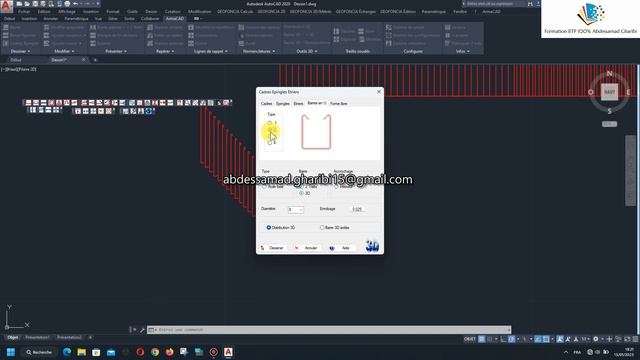Select the 3D barre radio option
The width and height of the screenshot is (640, 360).
coord(301,193)
